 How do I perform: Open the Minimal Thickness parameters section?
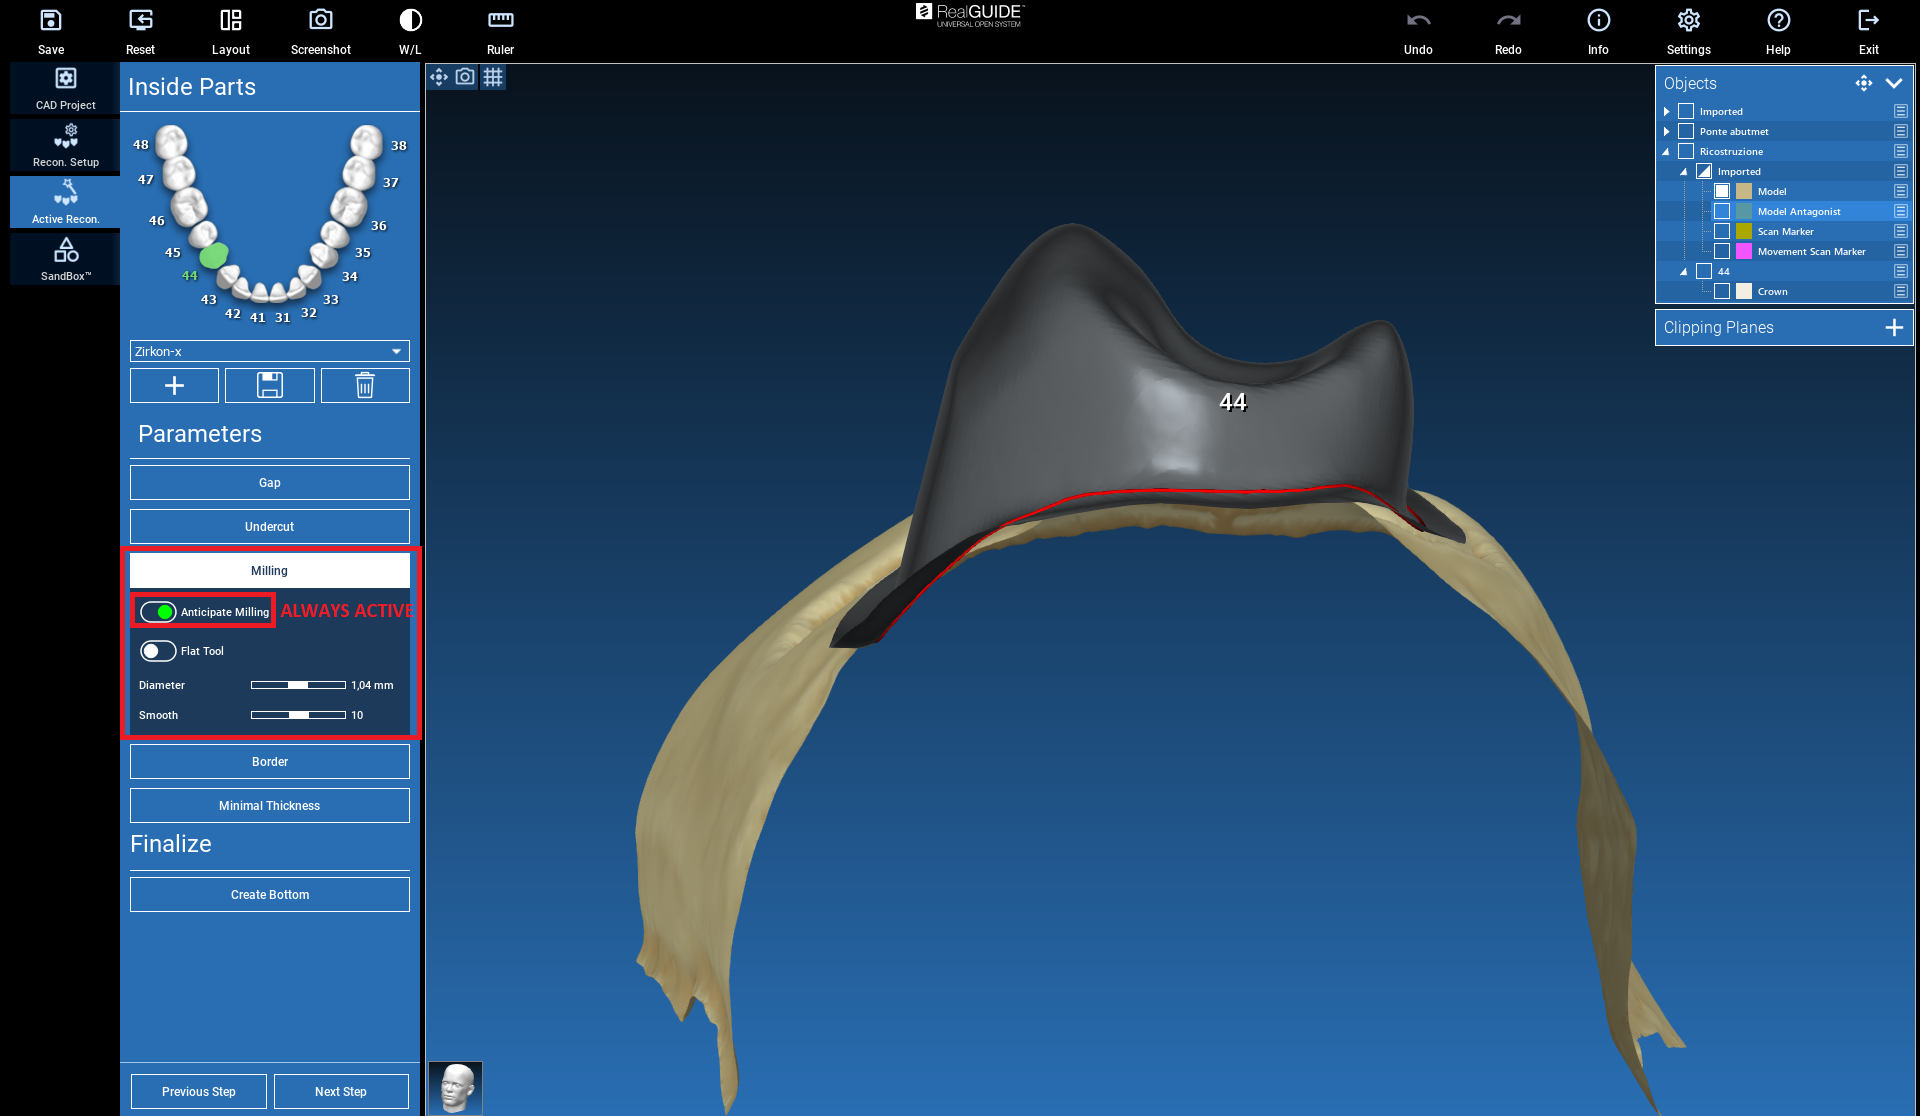[270, 806]
